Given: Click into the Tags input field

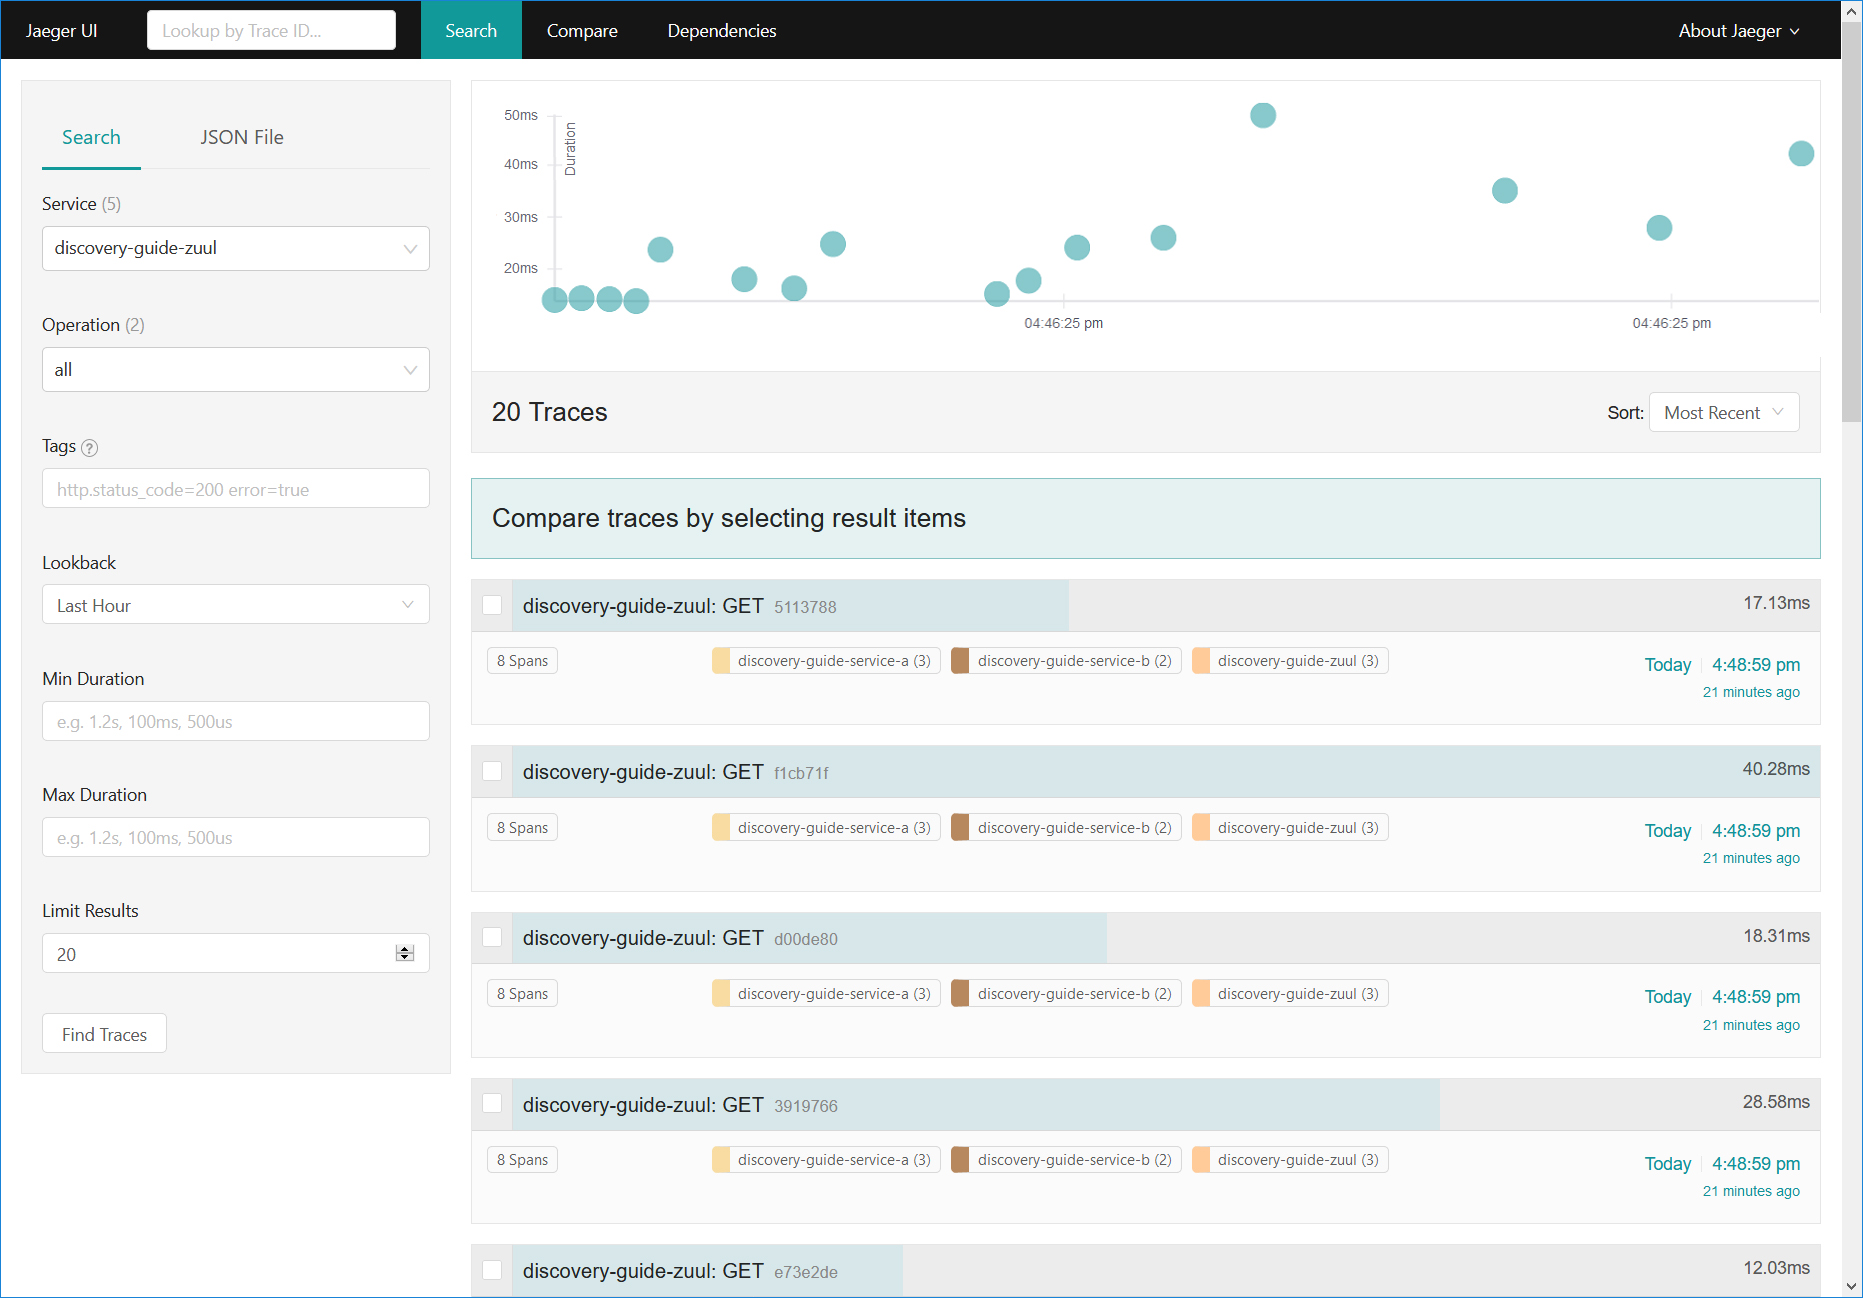Looking at the screenshot, I should (x=236, y=489).
